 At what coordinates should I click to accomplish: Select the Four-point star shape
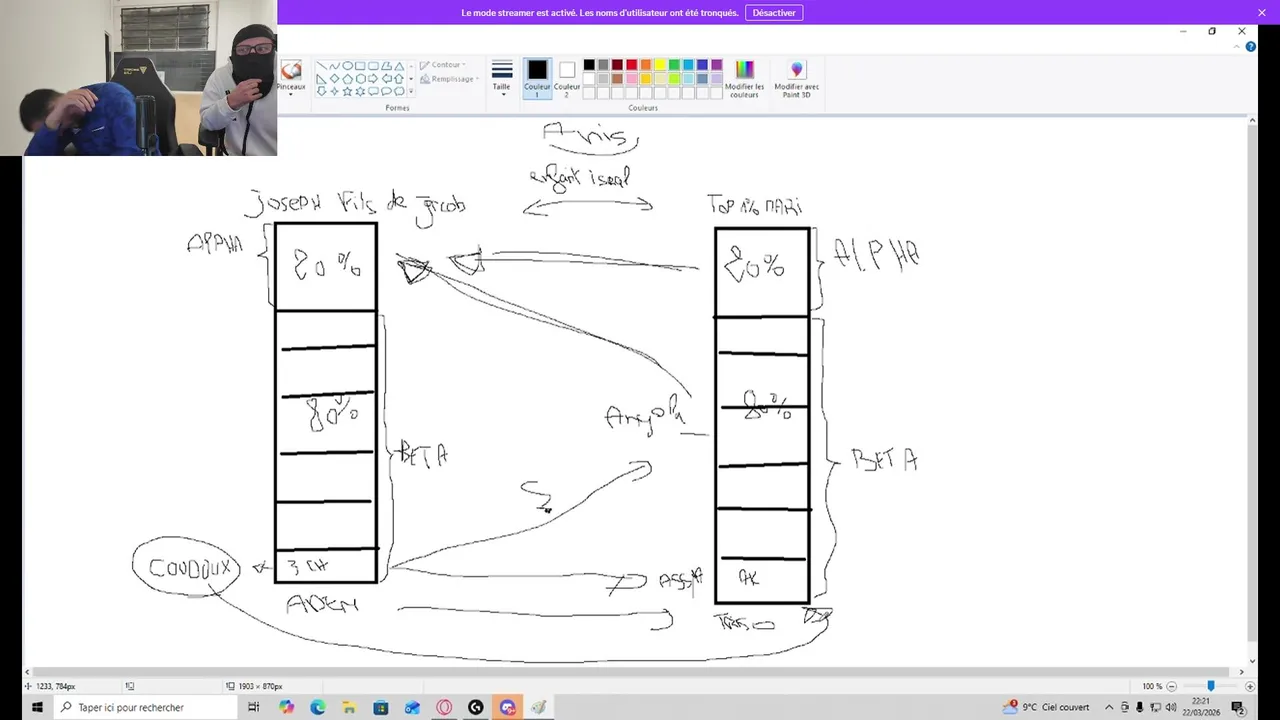point(334,91)
